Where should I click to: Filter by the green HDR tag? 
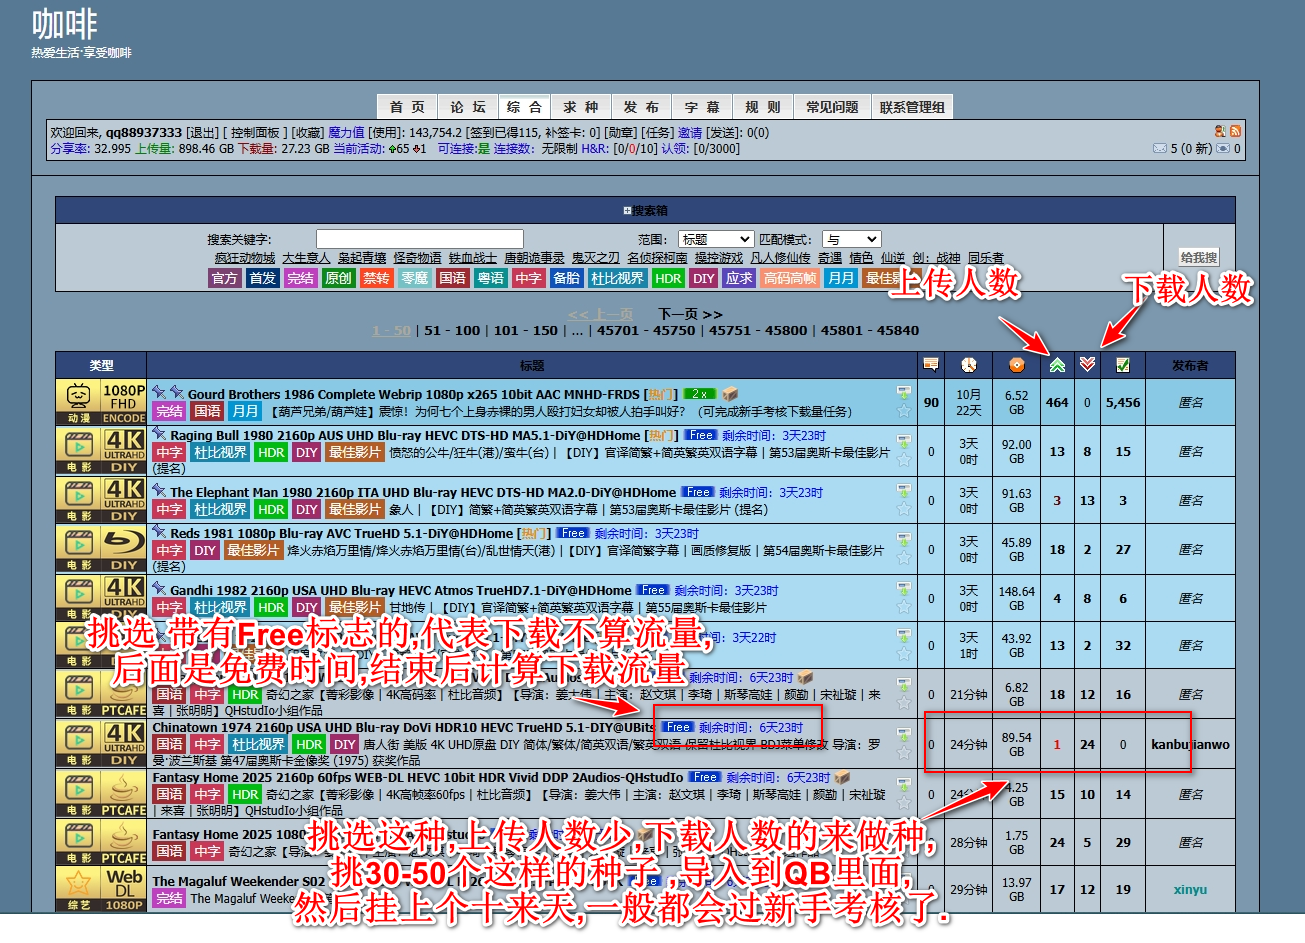668,278
